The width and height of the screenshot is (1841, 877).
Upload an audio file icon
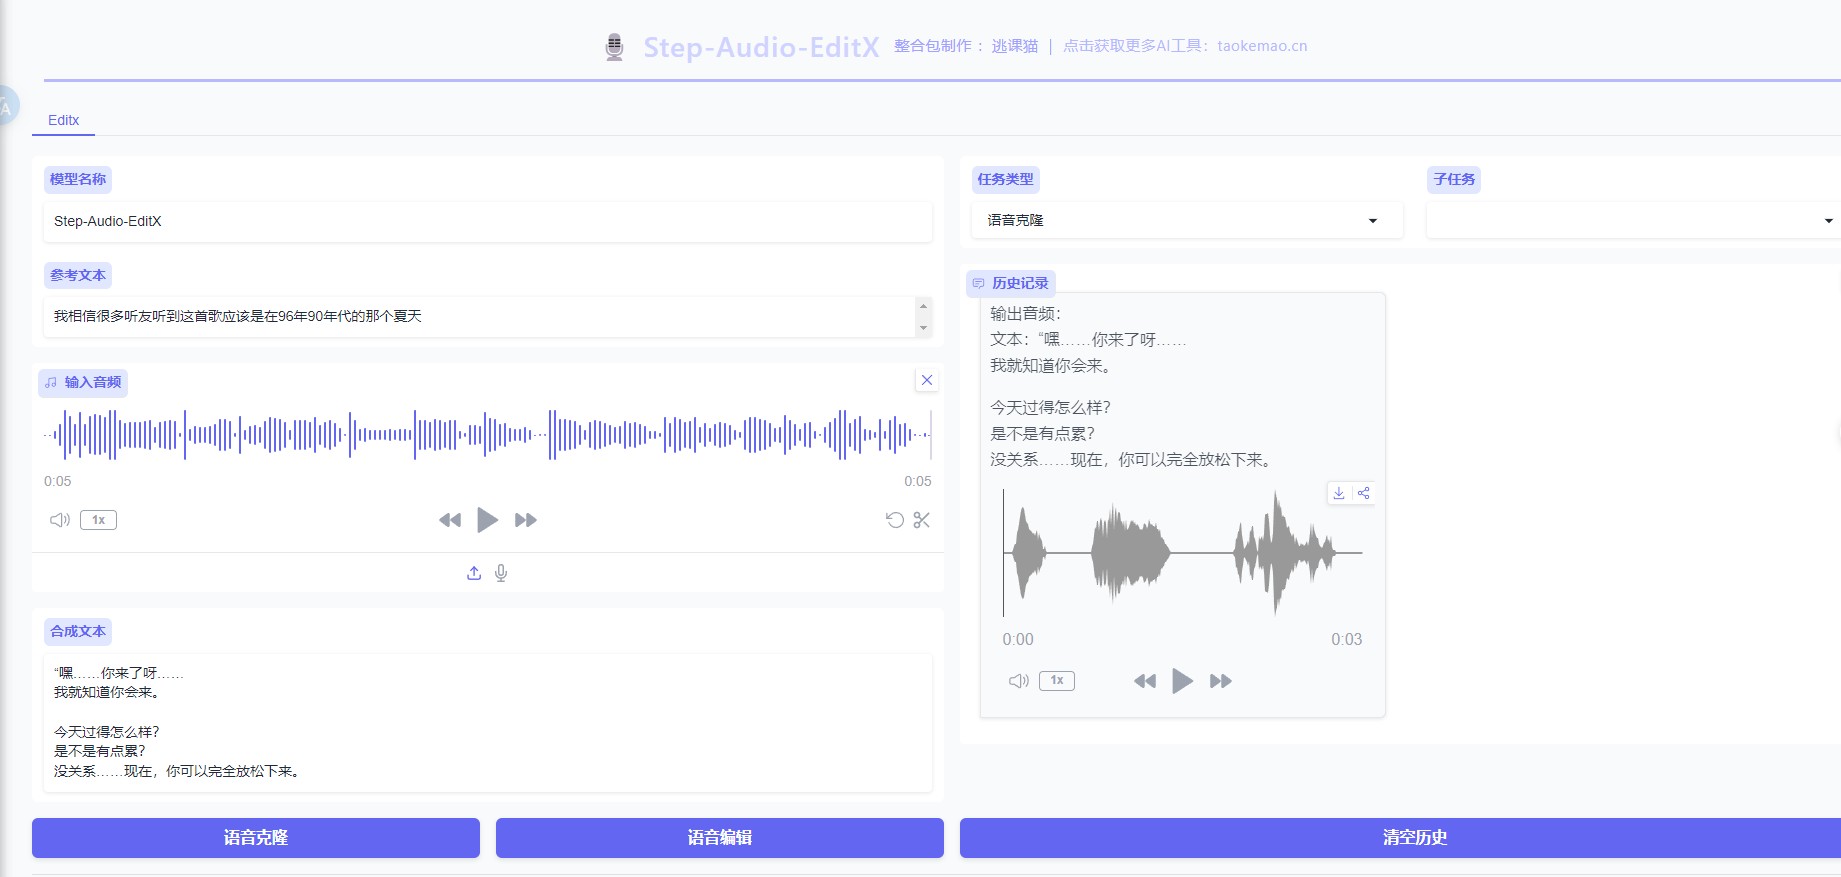coord(474,573)
